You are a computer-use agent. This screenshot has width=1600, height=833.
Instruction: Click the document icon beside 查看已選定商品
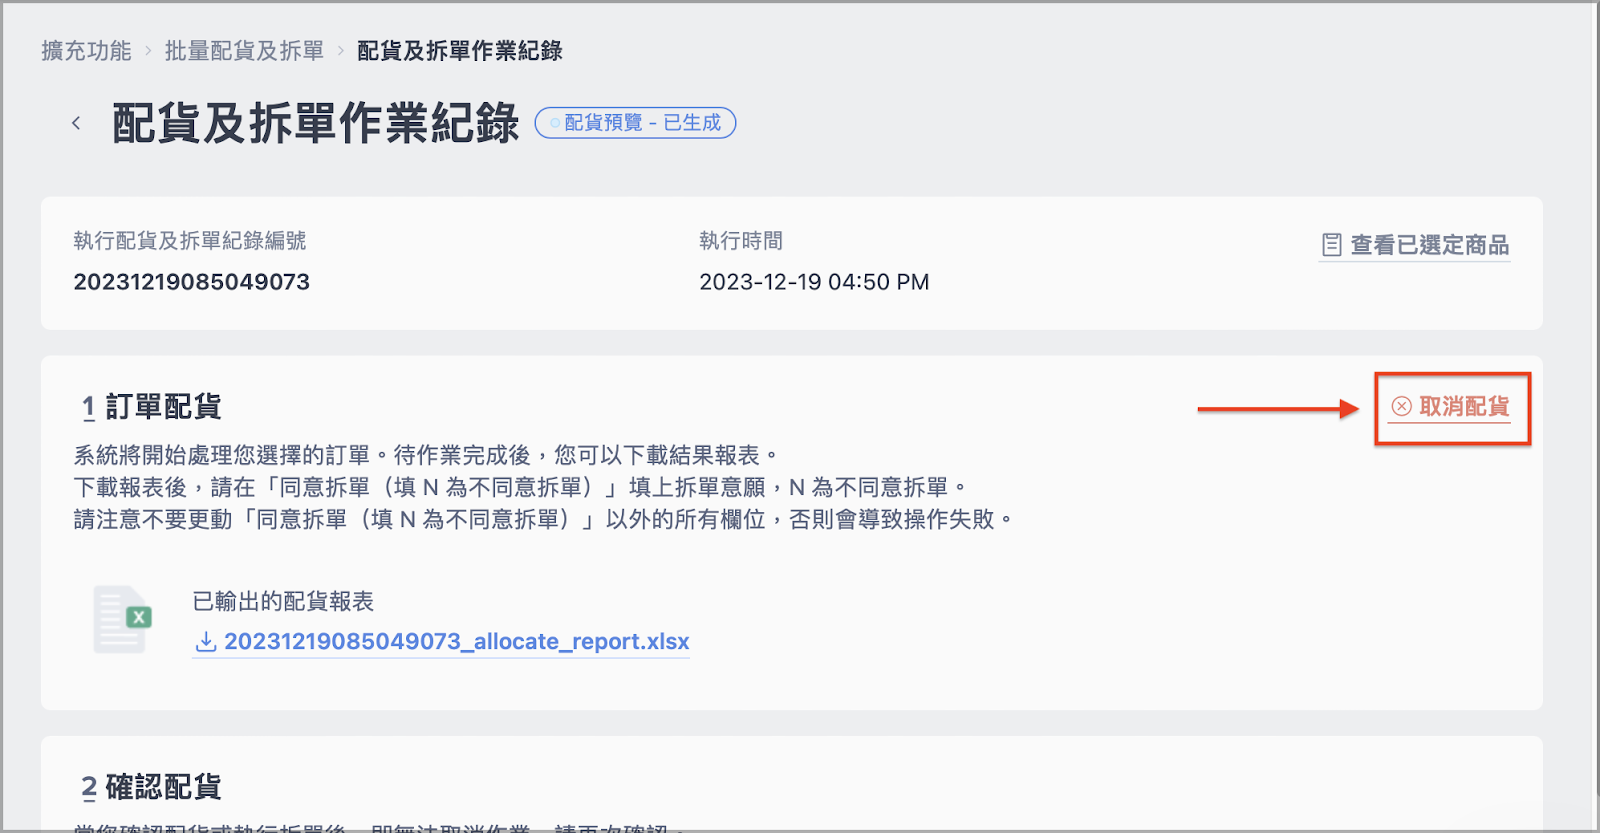tap(1332, 245)
